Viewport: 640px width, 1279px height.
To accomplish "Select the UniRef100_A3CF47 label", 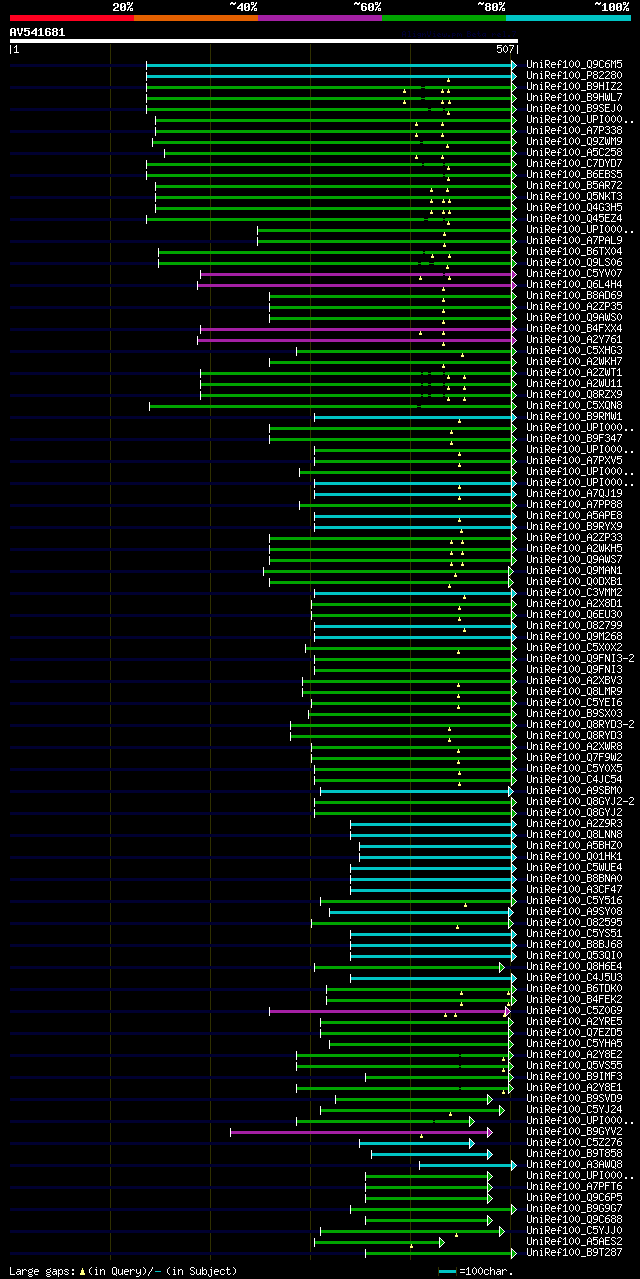I will click(574, 890).
